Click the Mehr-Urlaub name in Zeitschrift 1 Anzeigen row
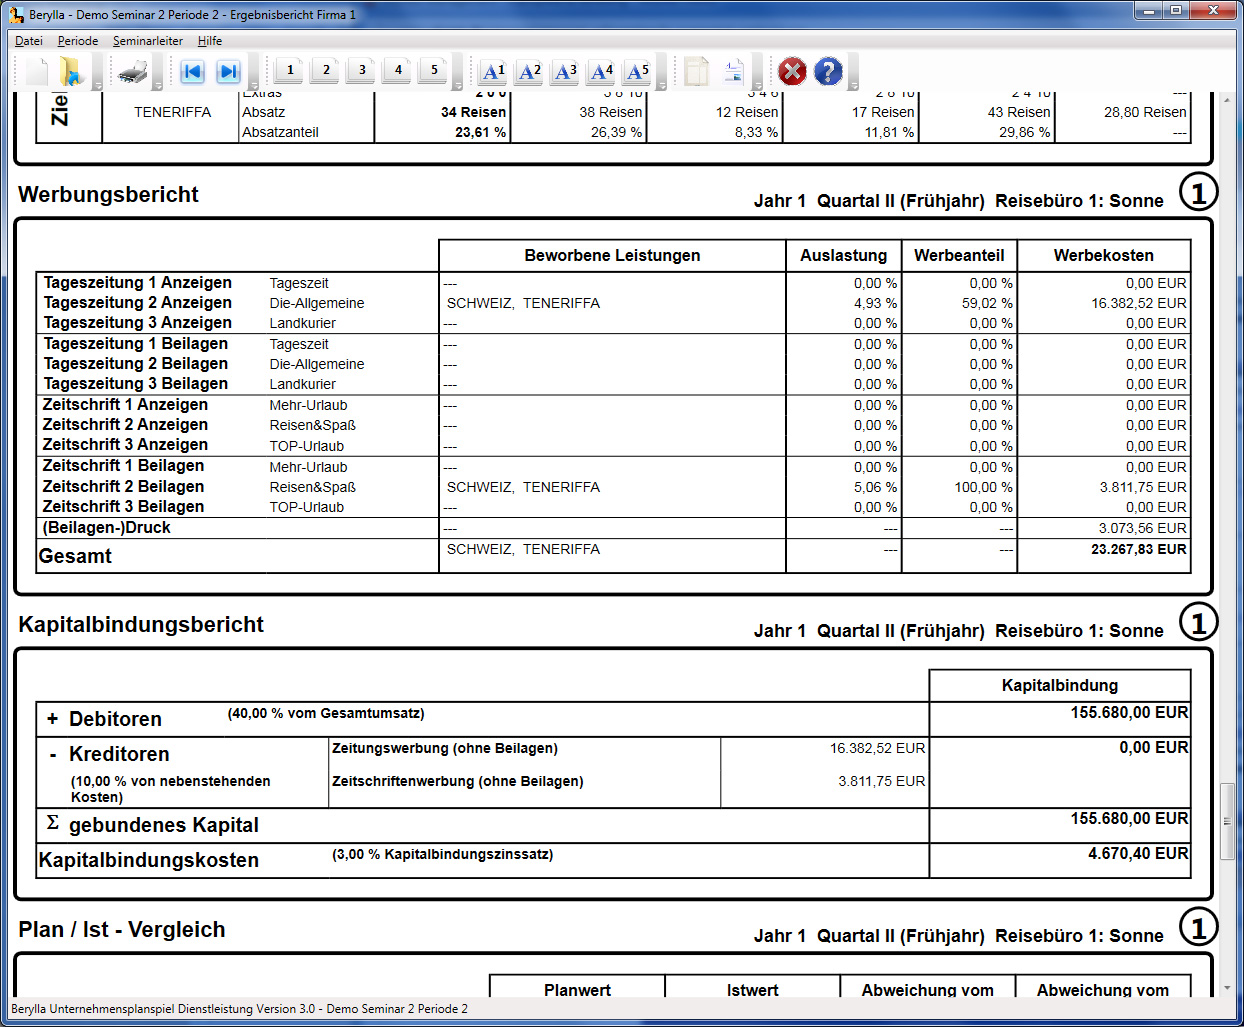This screenshot has height=1027, width=1244. [308, 405]
